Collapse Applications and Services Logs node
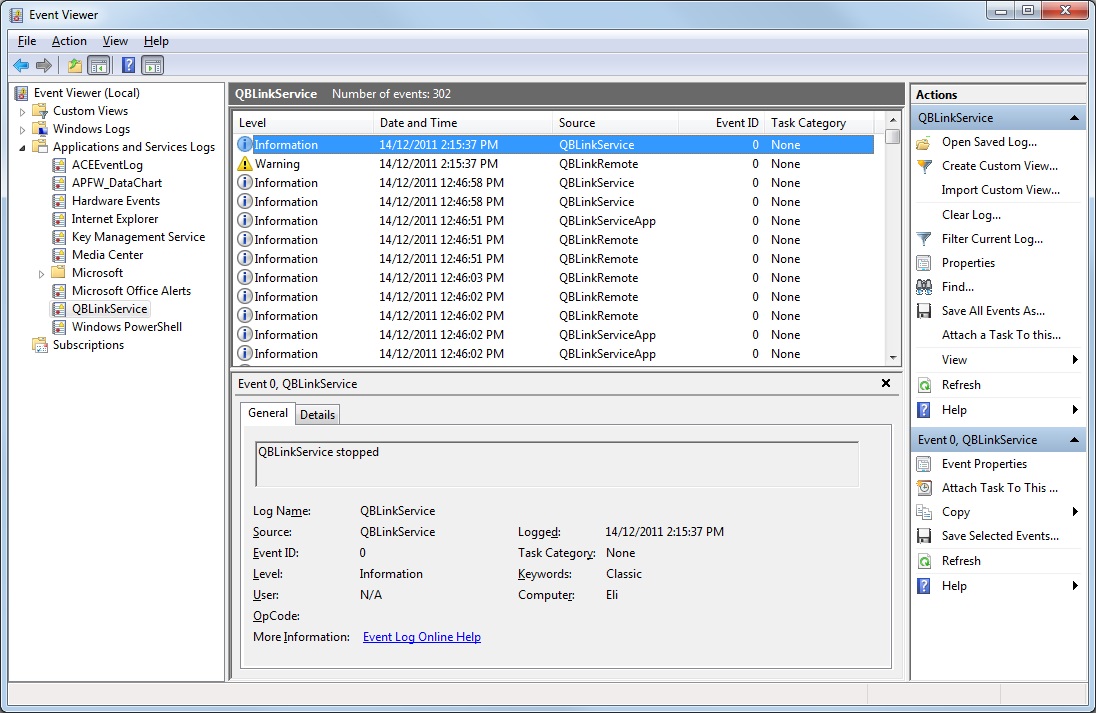Viewport: 1096px width, 713px height. click(22, 147)
